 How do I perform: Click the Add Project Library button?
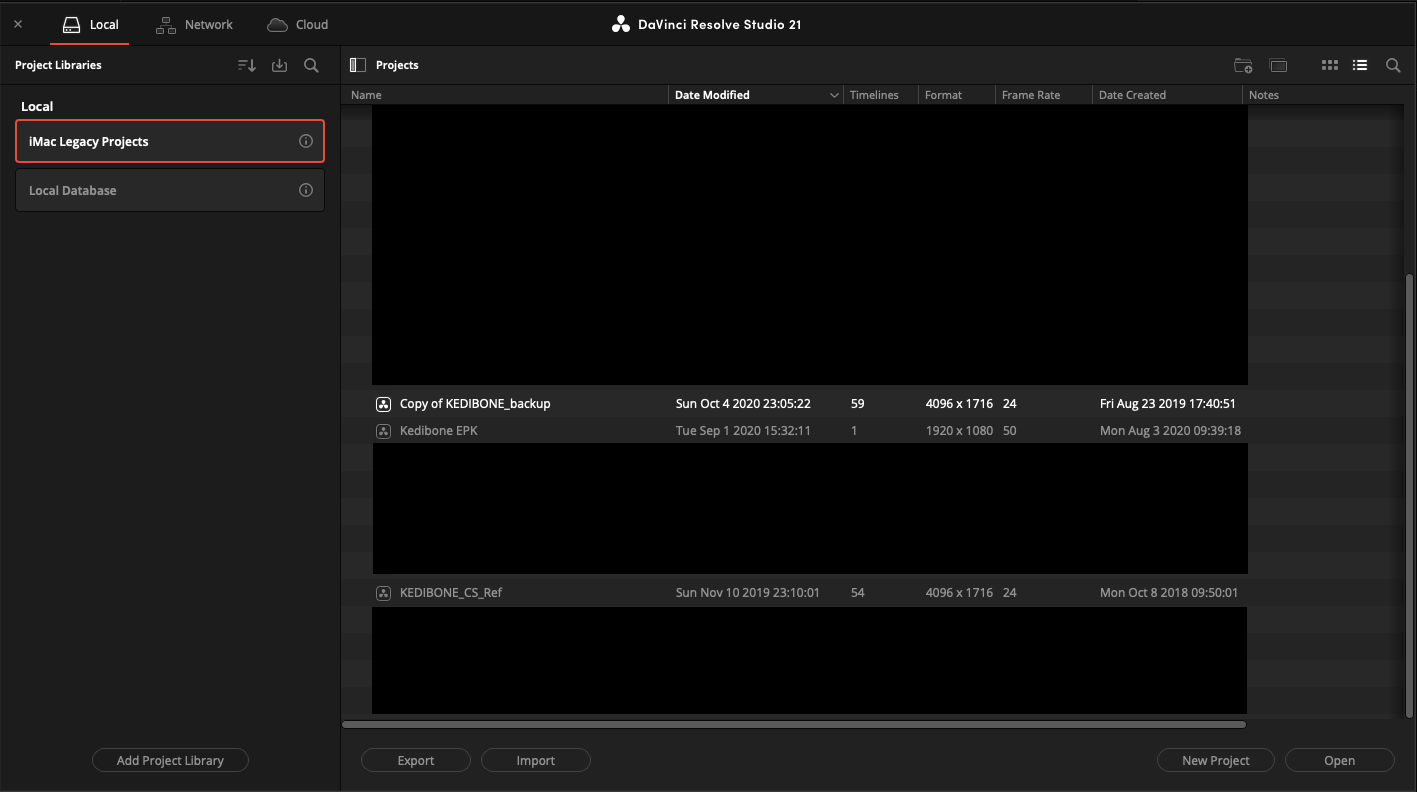[x=170, y=761]
